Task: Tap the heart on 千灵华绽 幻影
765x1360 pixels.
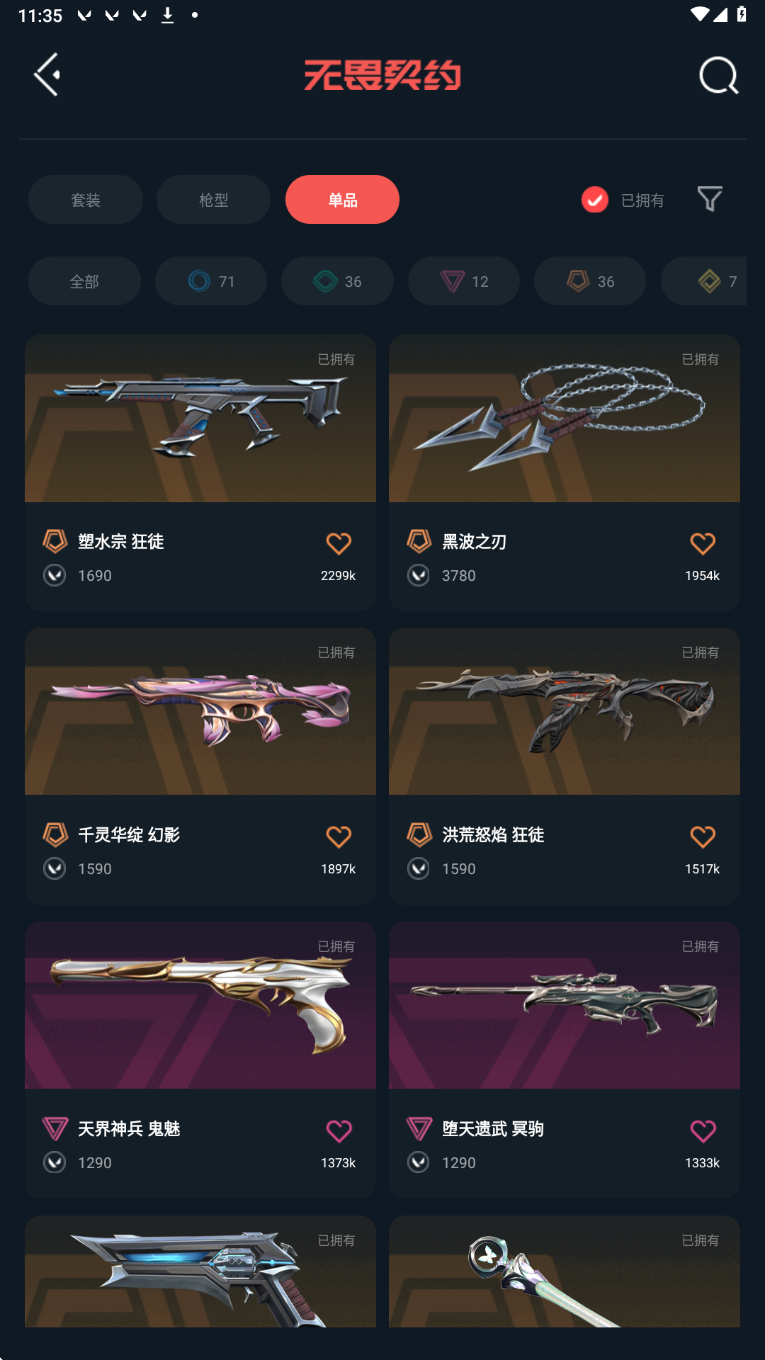Action: [339, 836]
